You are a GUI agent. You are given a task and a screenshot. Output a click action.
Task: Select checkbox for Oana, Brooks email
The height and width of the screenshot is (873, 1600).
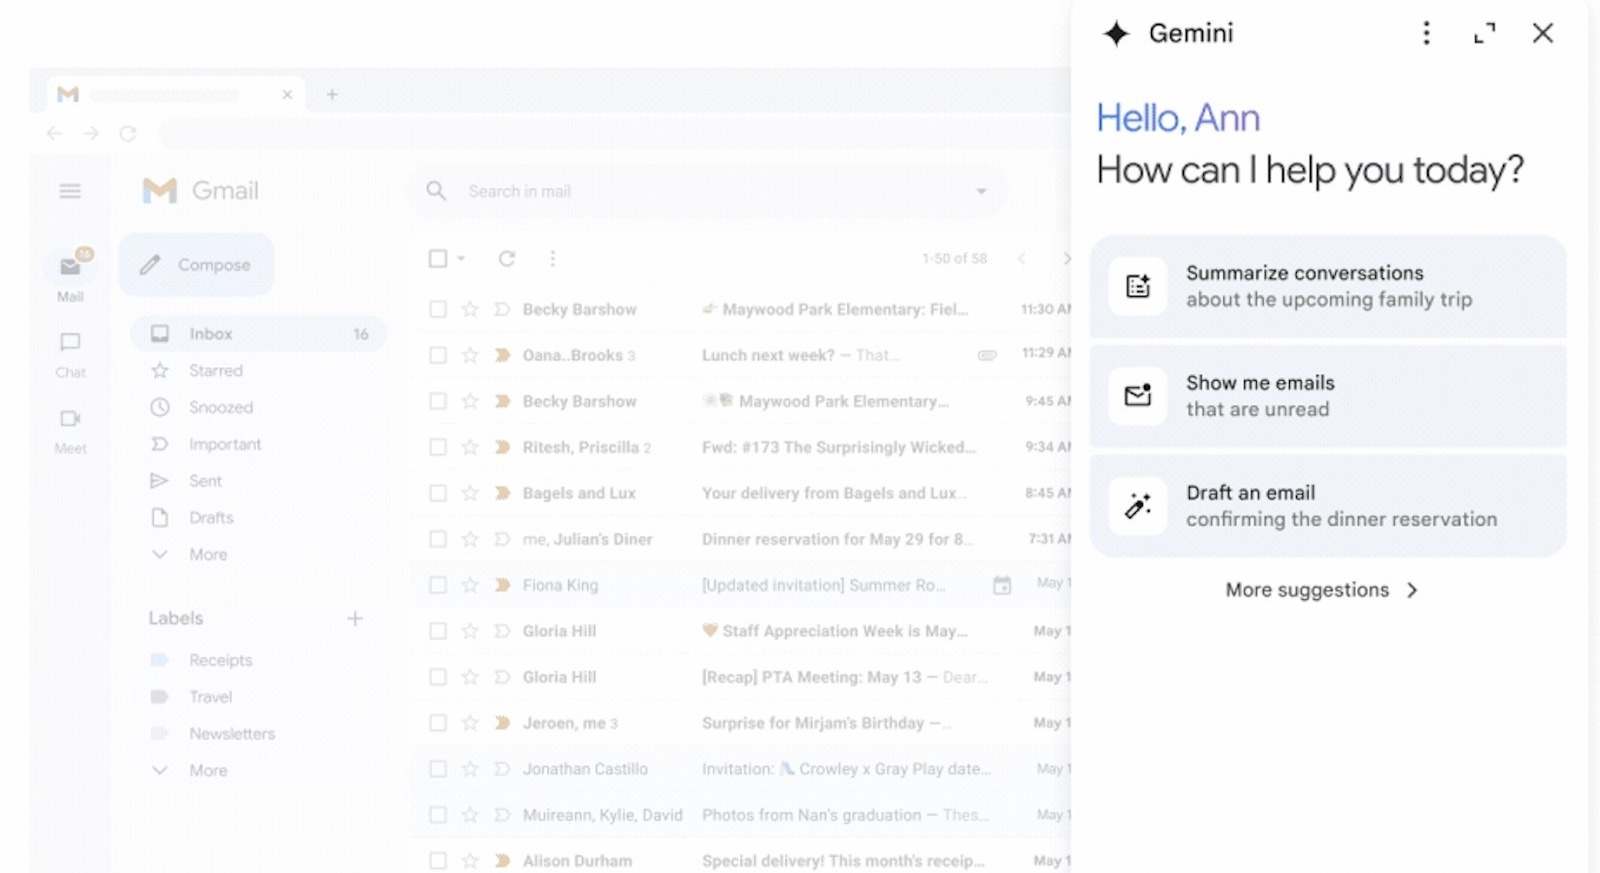pyautogui.click(x=438, y=355)
